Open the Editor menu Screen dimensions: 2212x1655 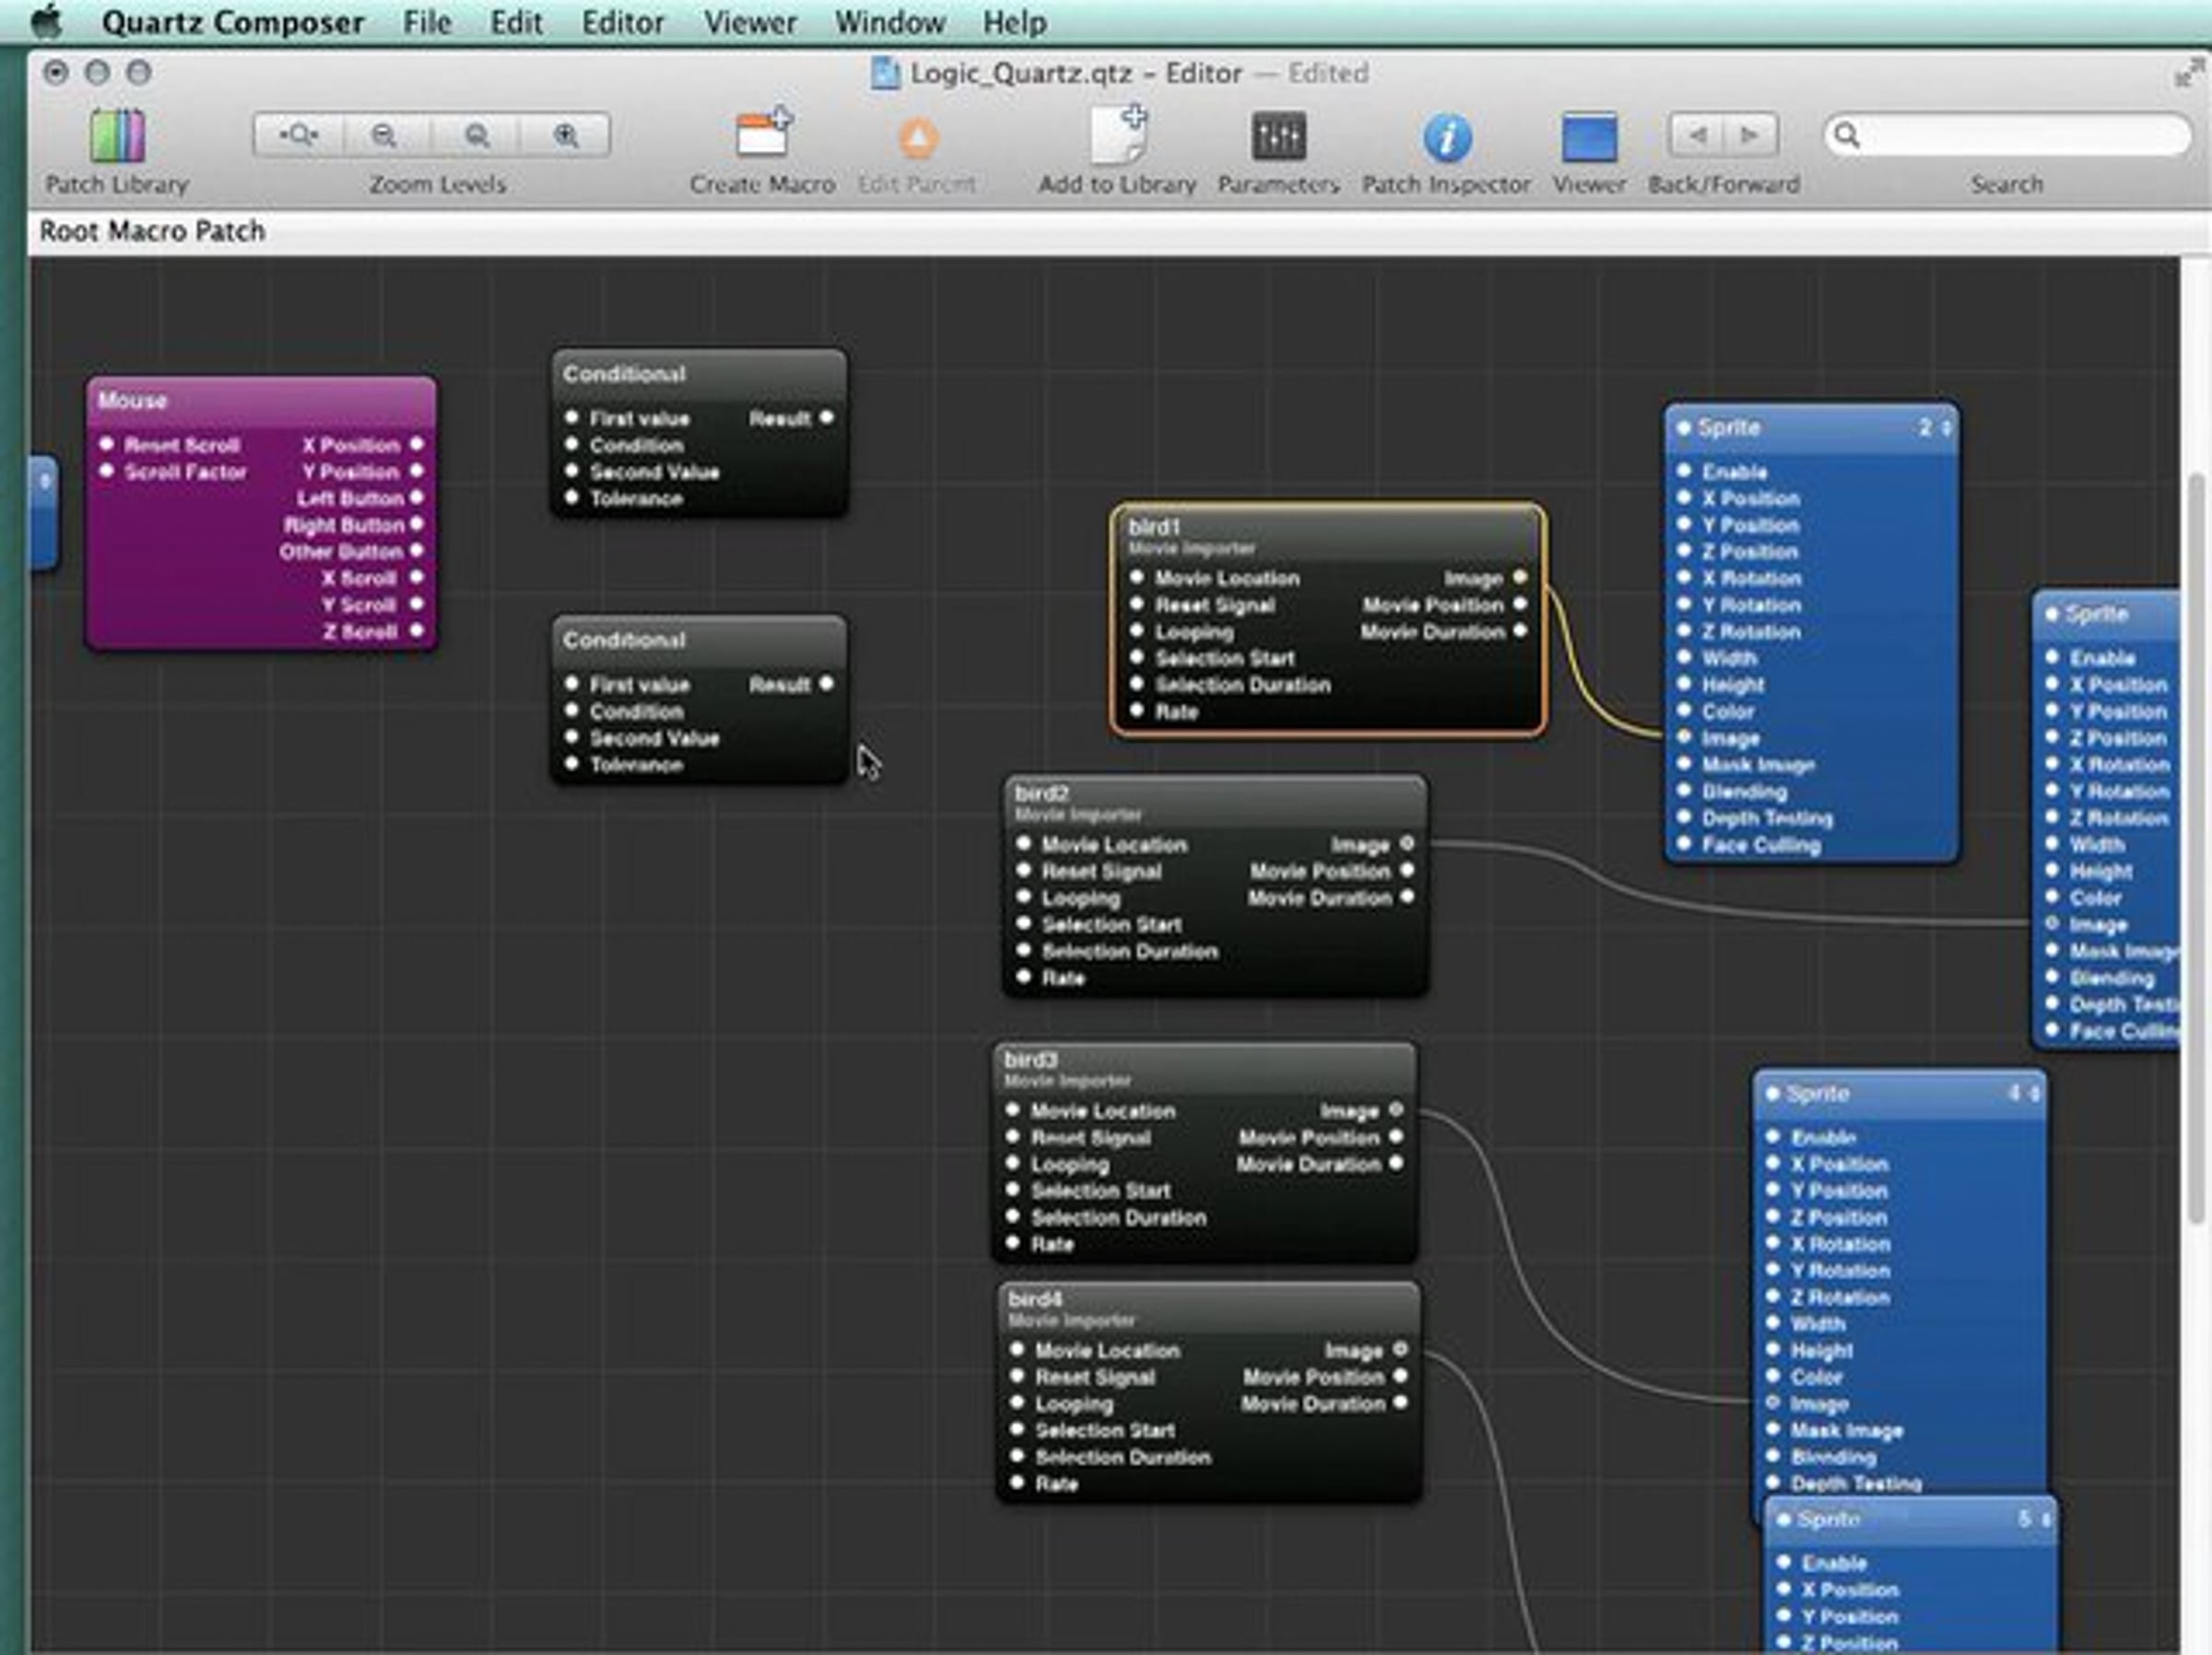coord(623,22)
